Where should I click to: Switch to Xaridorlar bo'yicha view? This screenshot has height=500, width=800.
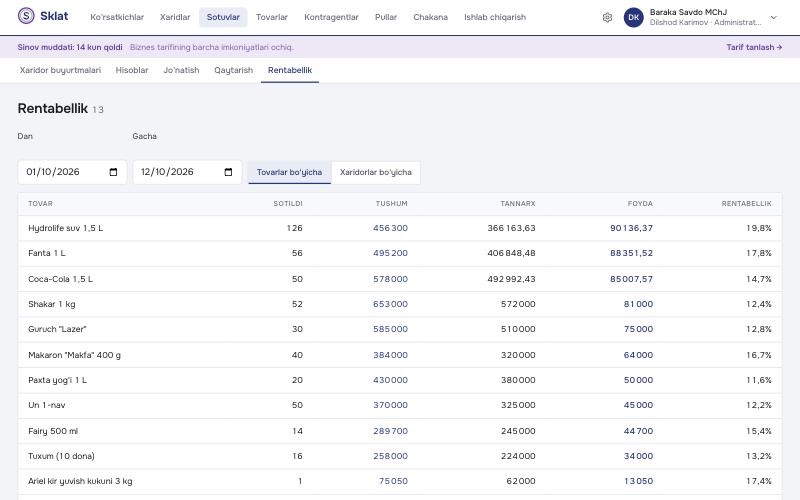(x=376, y=172)
